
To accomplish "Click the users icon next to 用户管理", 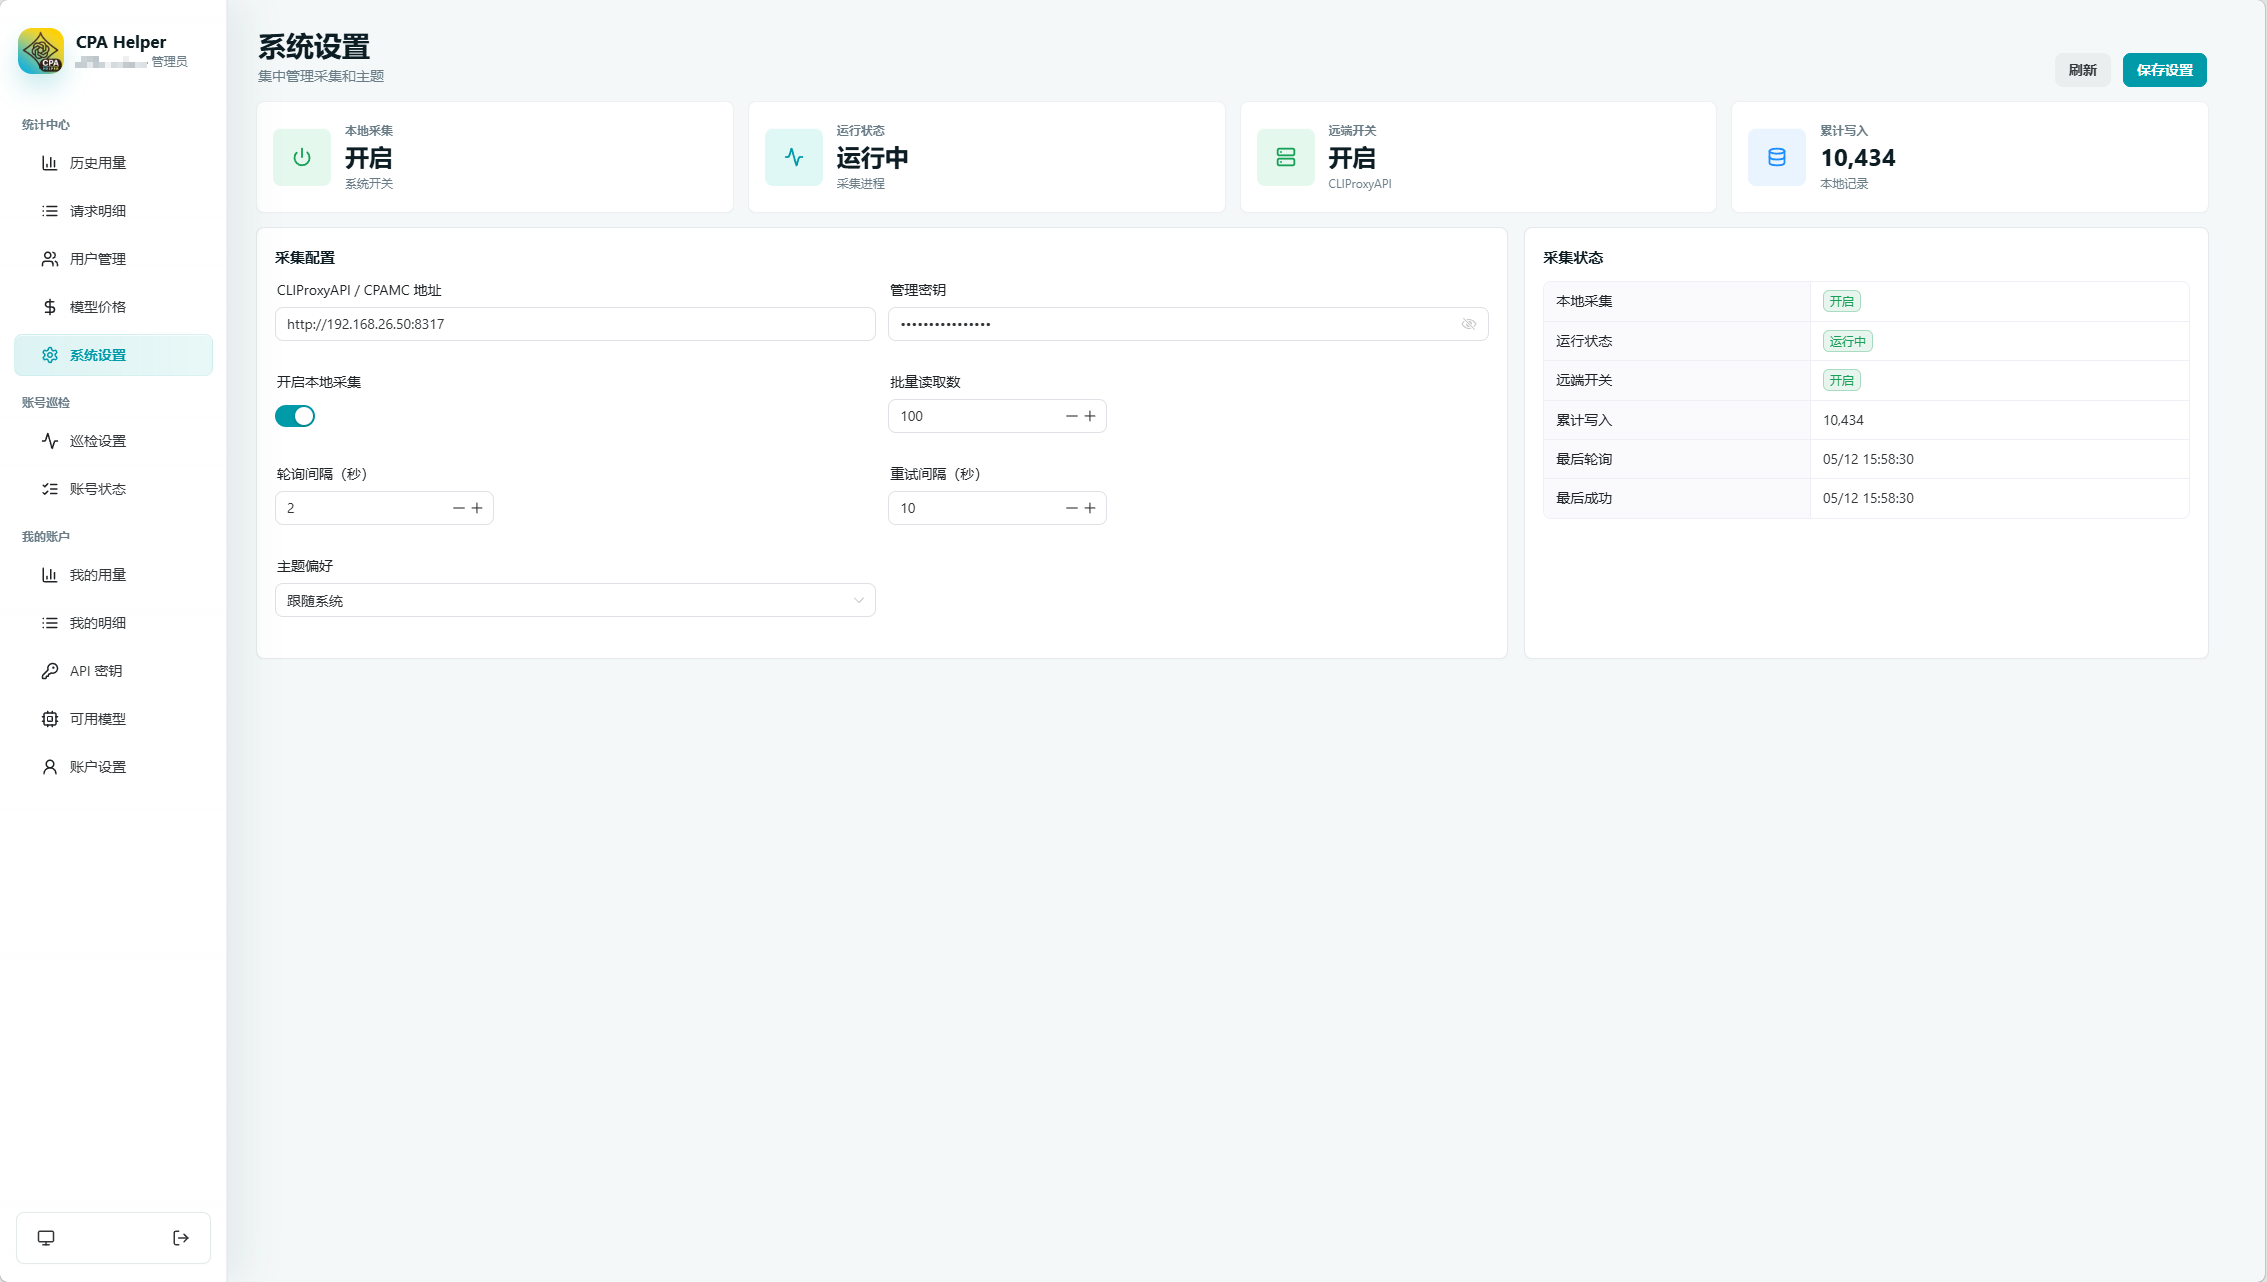I will click(49, 259).
